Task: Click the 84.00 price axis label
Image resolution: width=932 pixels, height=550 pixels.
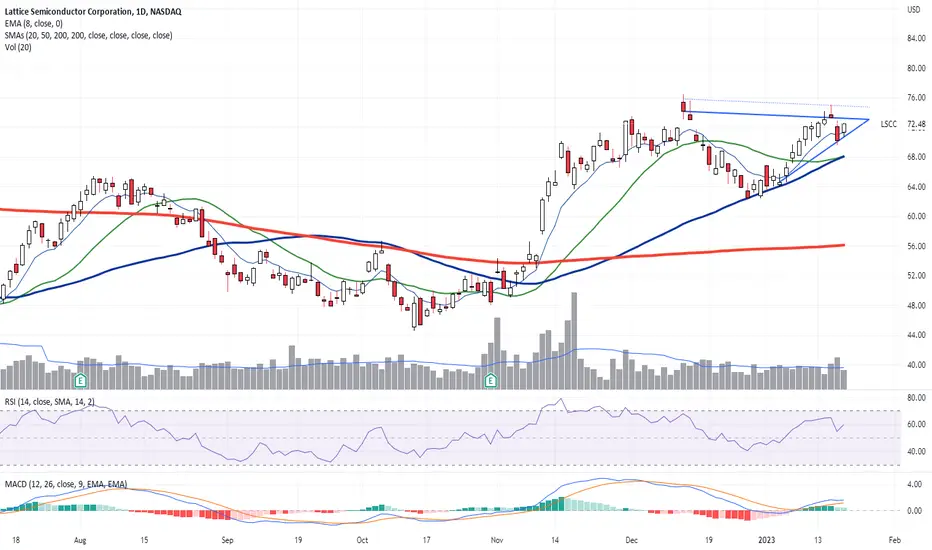Action: pyautogui.click(x=917, y=39)
